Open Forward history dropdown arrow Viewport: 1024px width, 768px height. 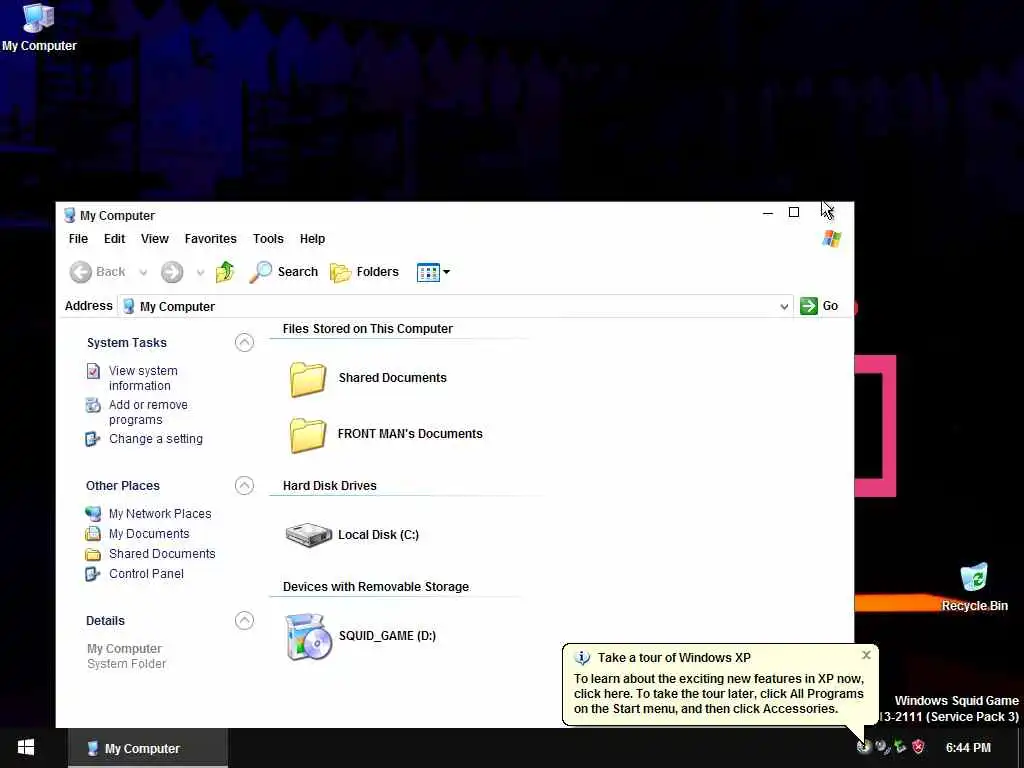(200, 272)
